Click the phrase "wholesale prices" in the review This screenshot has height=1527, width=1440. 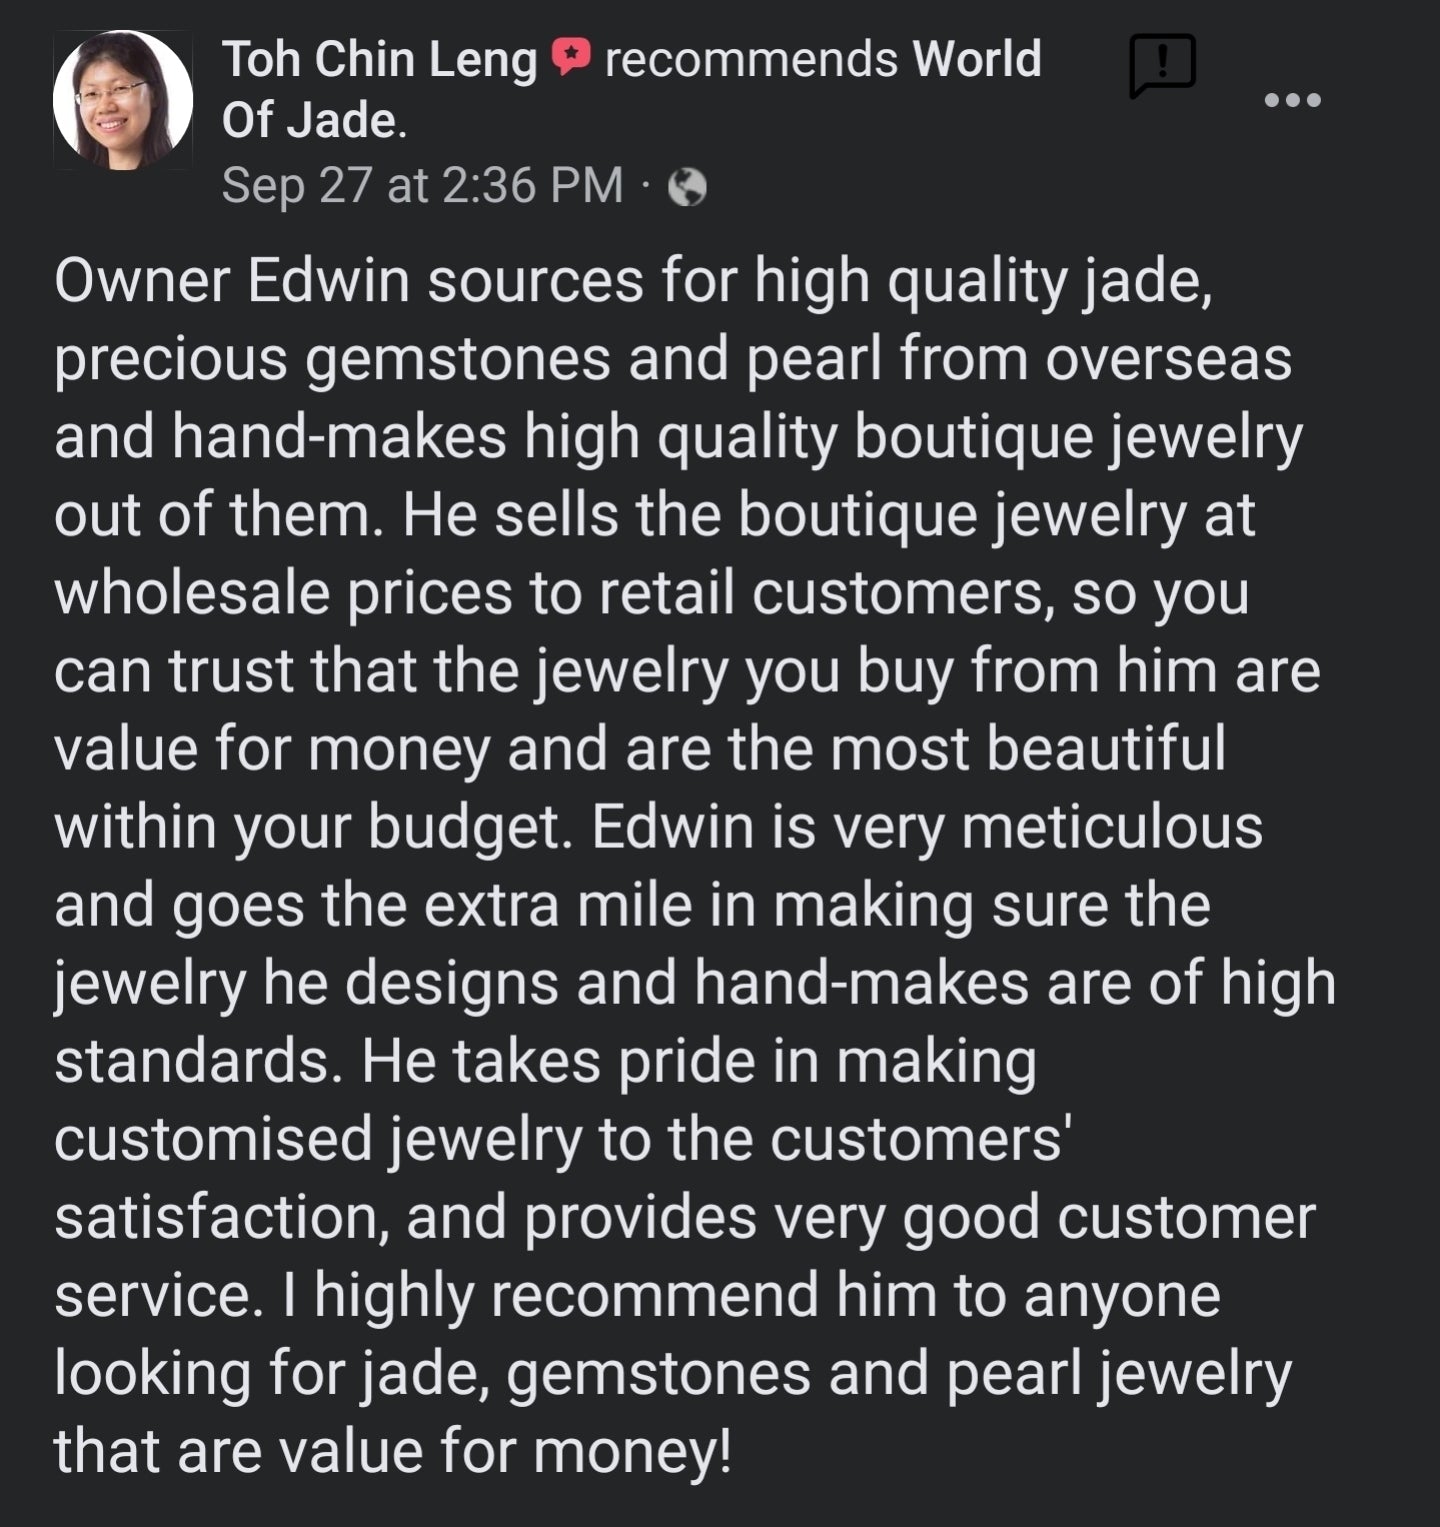(283, 593)
